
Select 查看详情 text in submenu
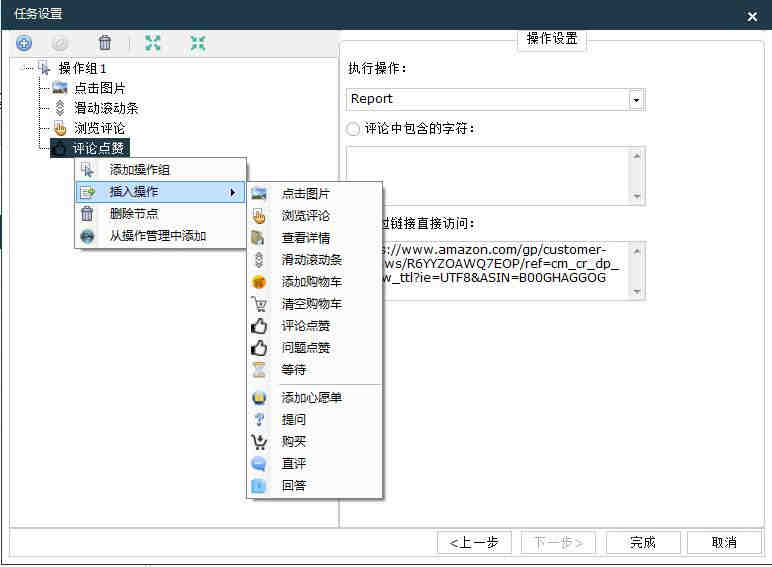[x=306, y=238]
